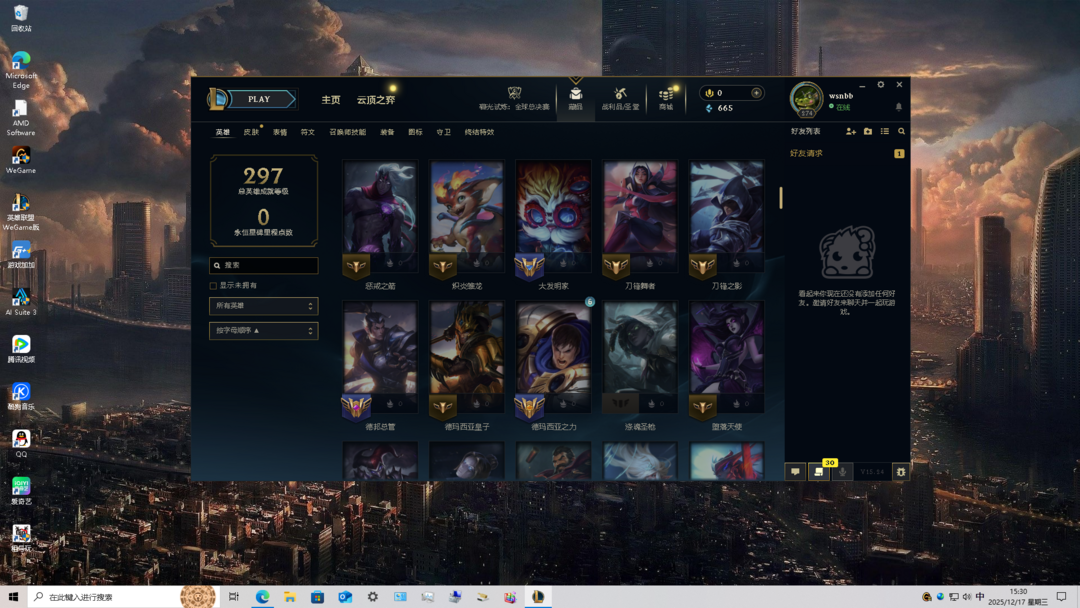Click the friends search magnifier icon

(x=901, y=132)
